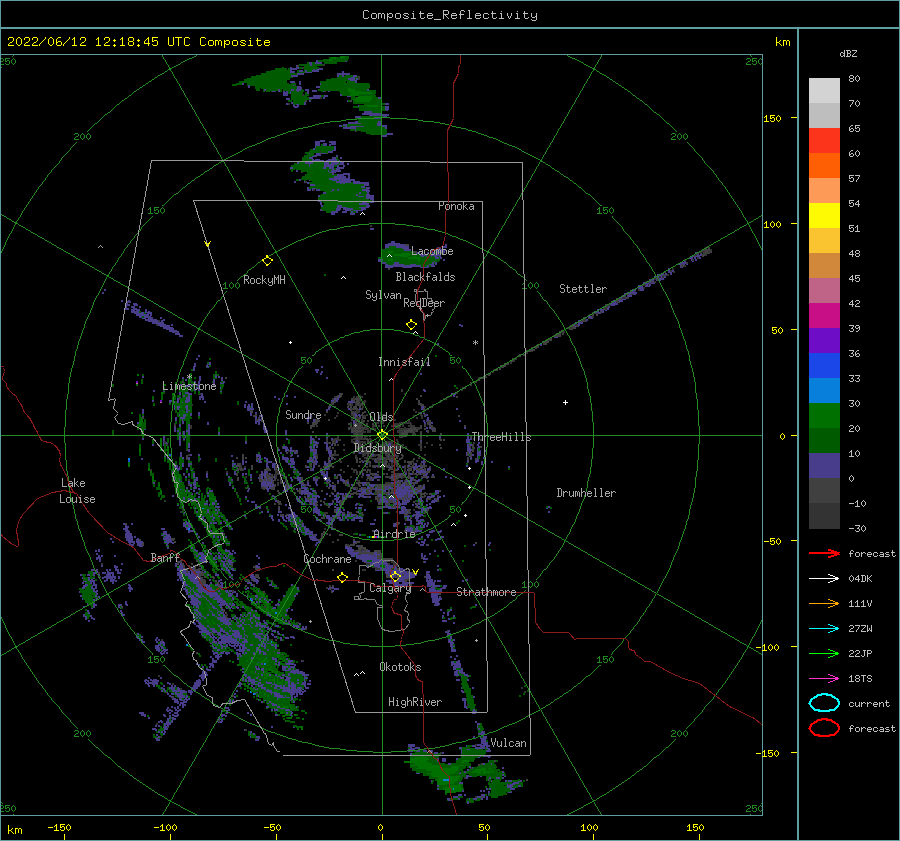This screenshot has width=900, height=841.
Task: Click the RockyMH label on the map
Action: click(264, 280)
